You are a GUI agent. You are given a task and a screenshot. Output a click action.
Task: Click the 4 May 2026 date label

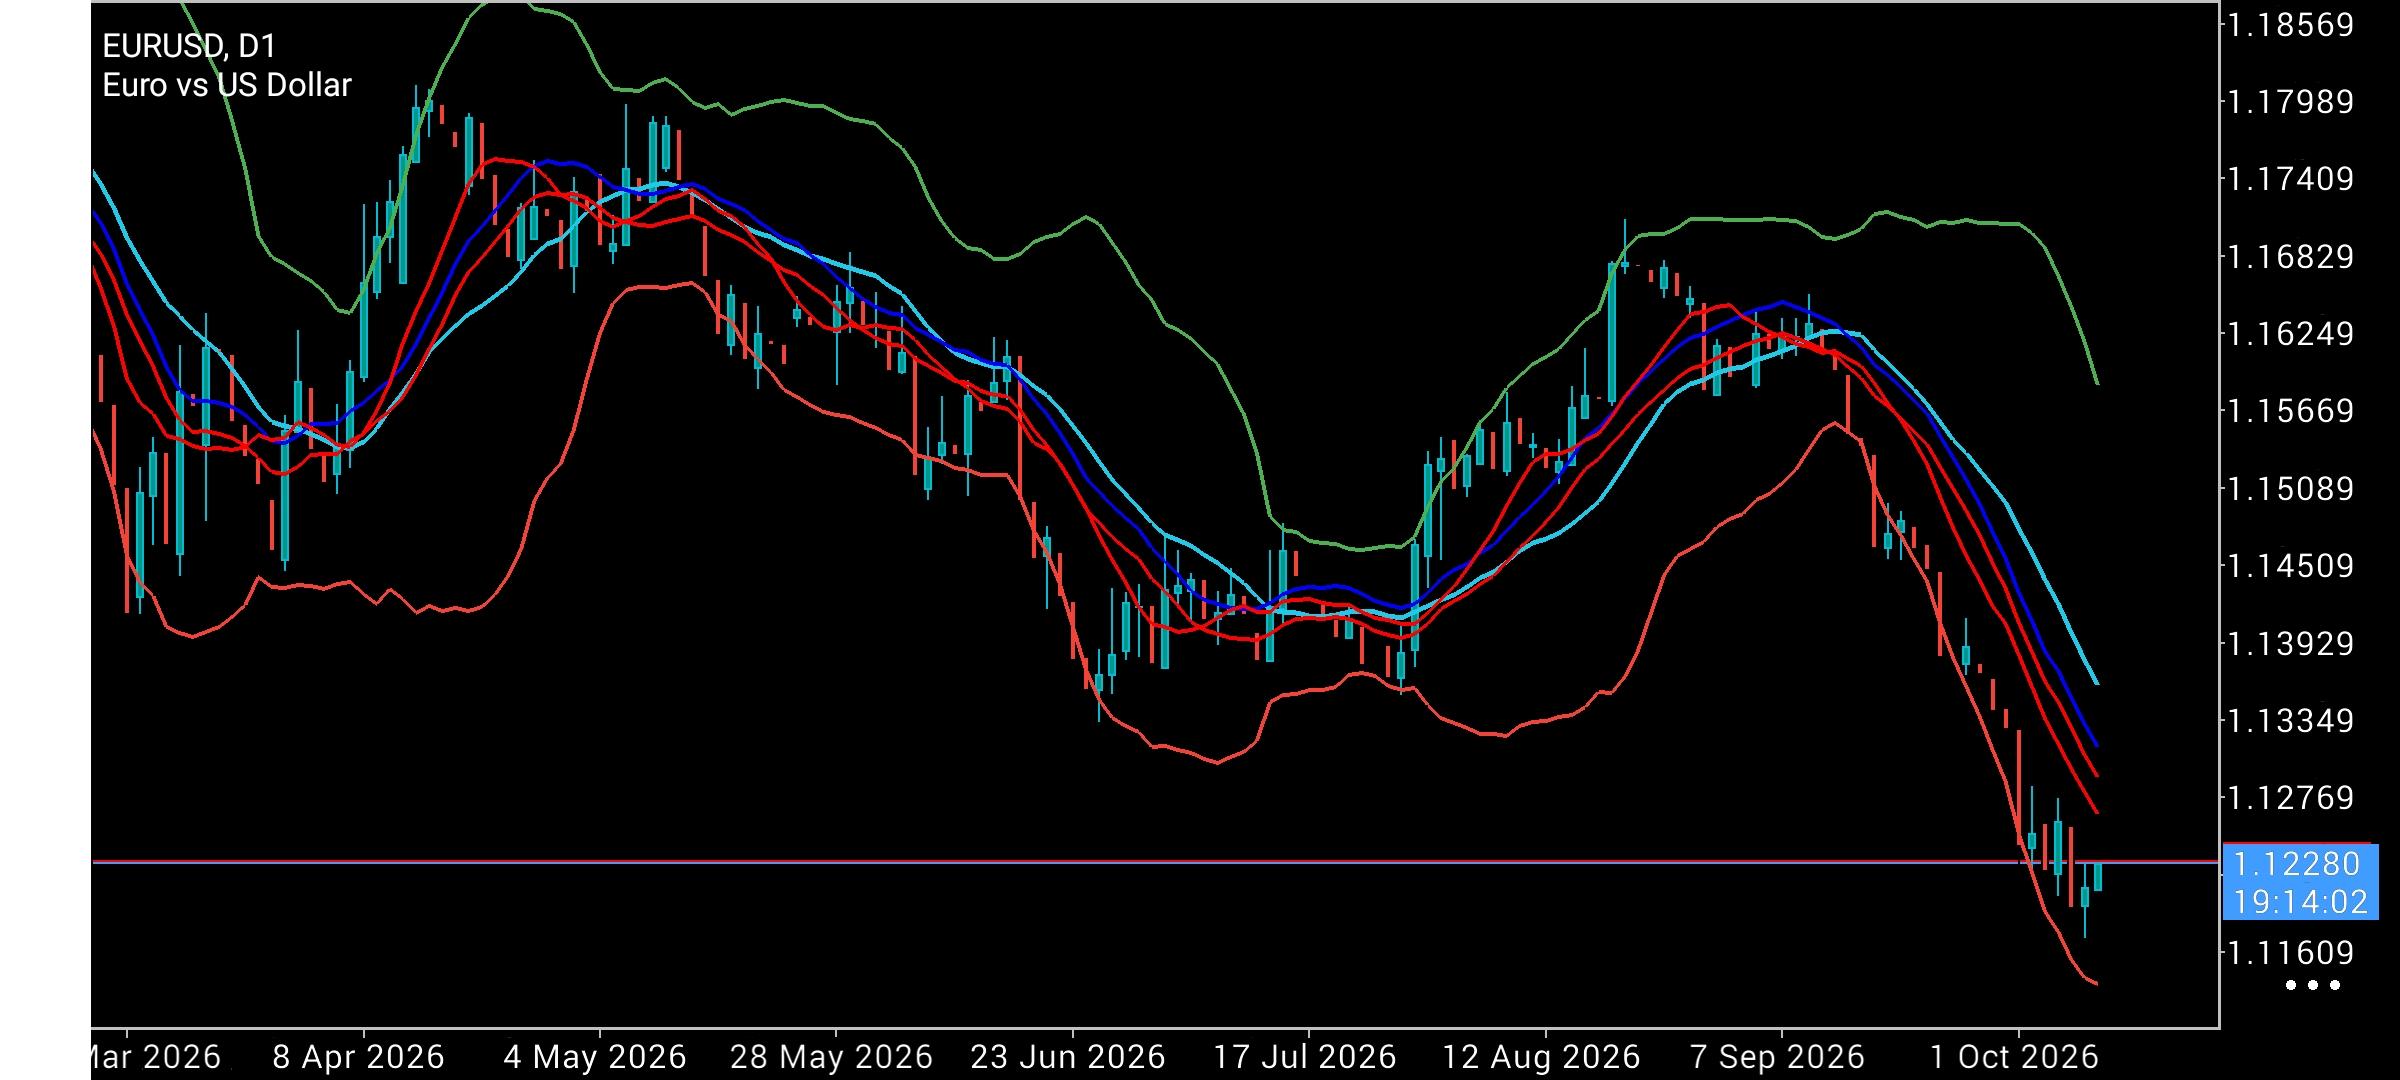595,1057
